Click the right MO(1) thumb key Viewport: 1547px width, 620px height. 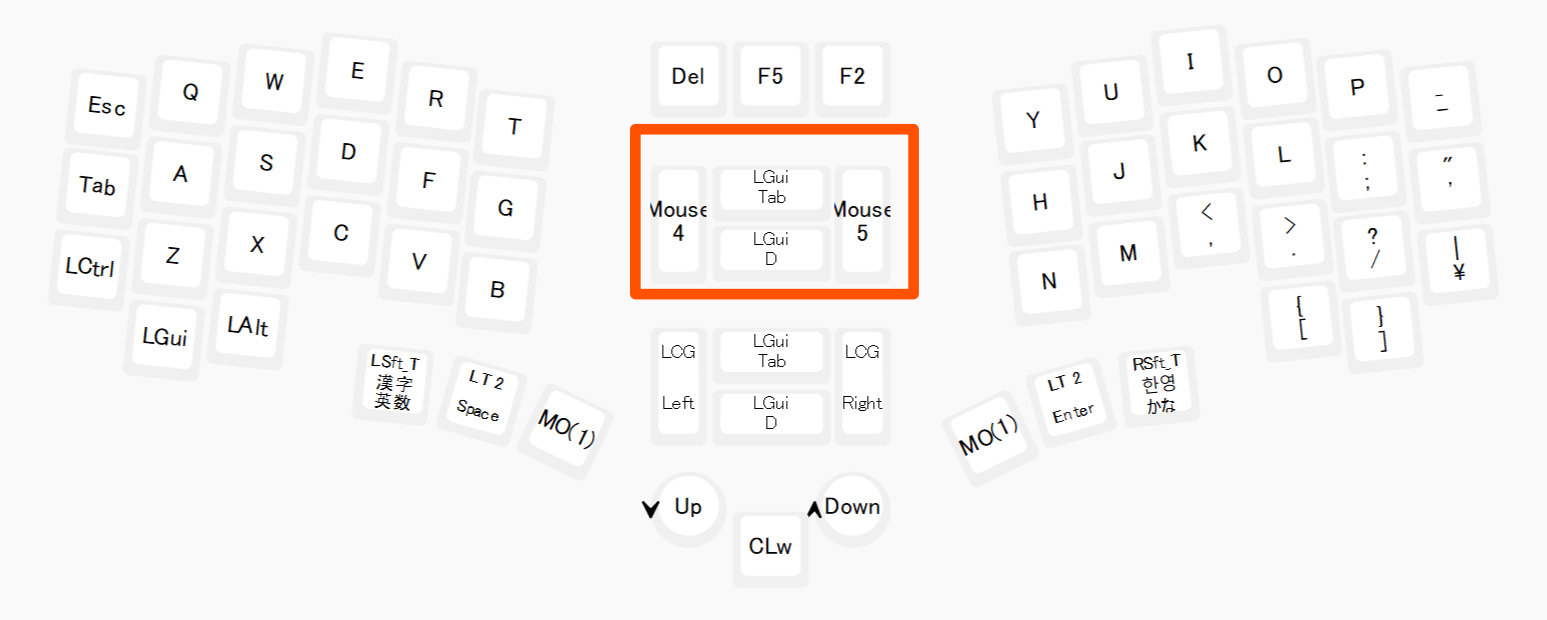[x=988, y=434]
